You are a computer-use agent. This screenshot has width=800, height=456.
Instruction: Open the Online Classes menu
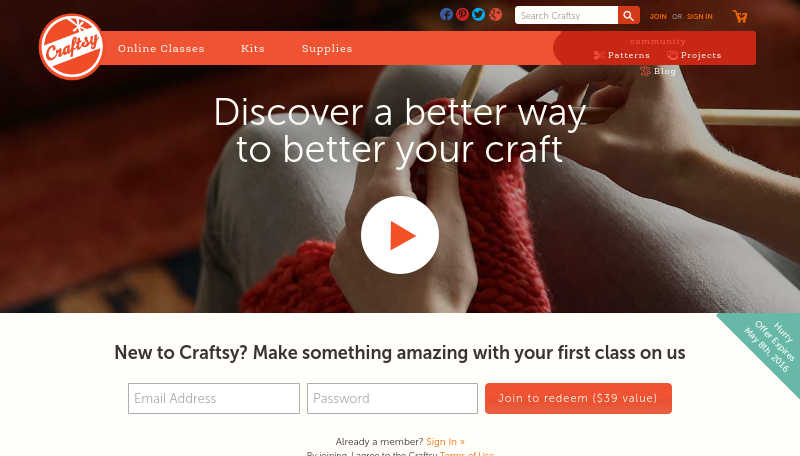[161, 48]
